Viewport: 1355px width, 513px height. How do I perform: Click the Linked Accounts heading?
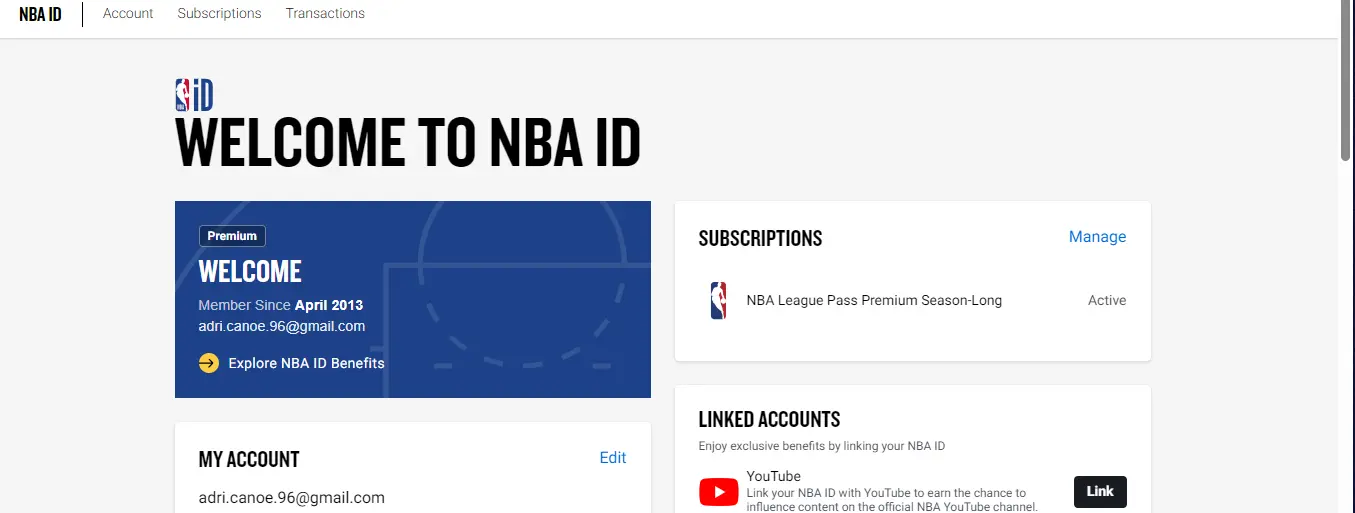click(769, 419)
